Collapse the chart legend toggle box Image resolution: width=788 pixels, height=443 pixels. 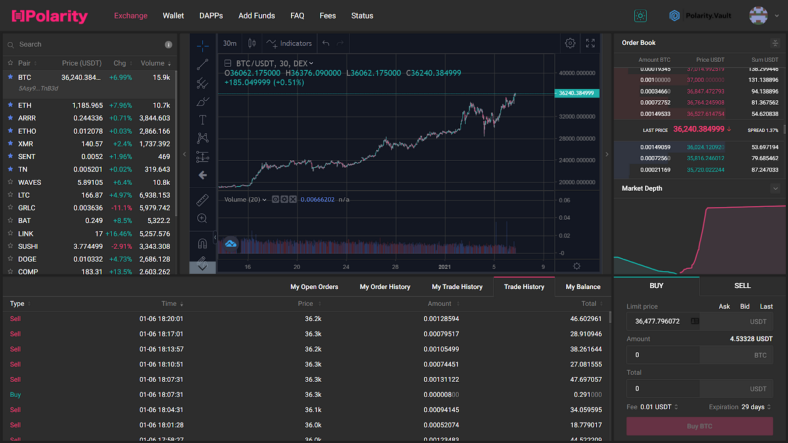tap(228, 63)
